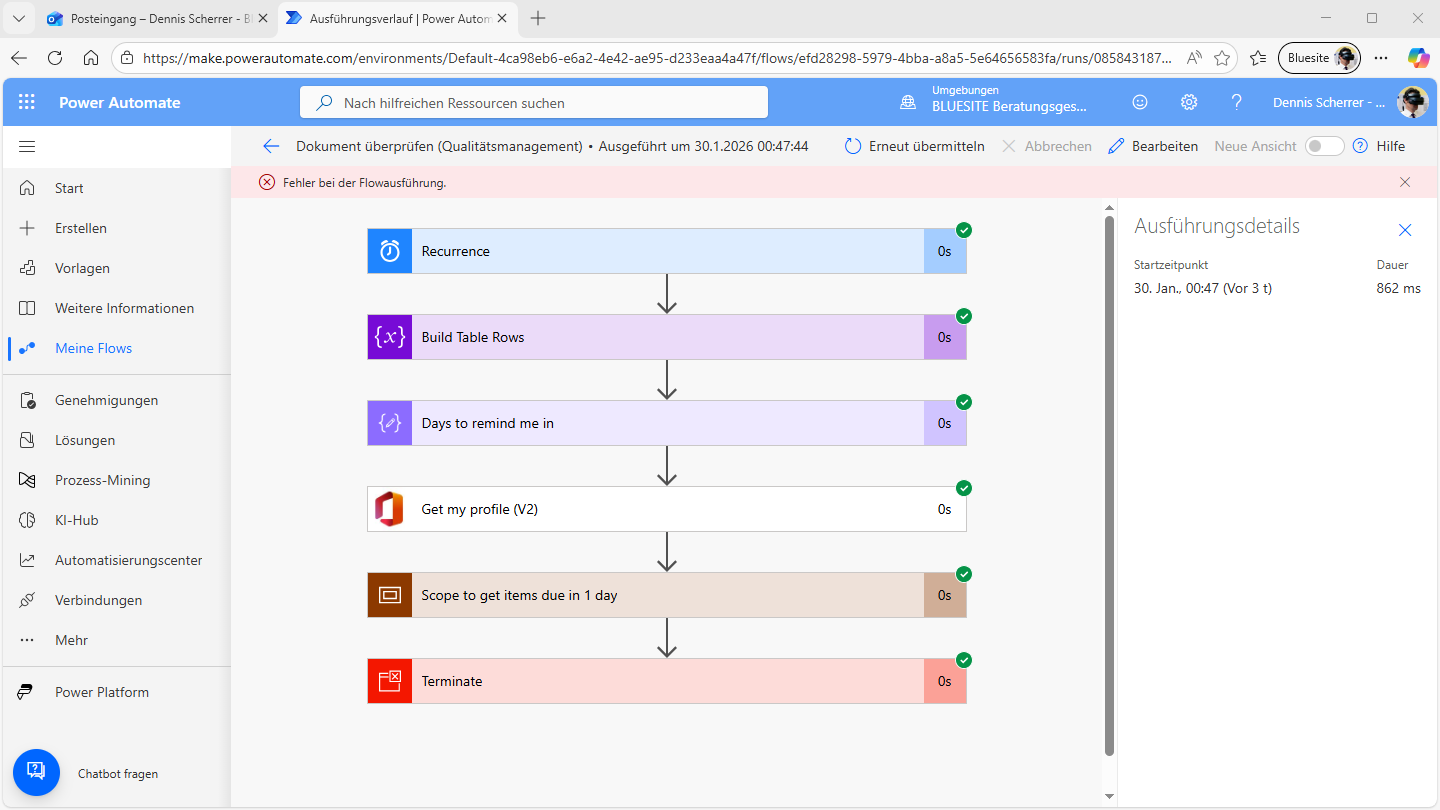Open the settings gear icon

coord(1188,102)
